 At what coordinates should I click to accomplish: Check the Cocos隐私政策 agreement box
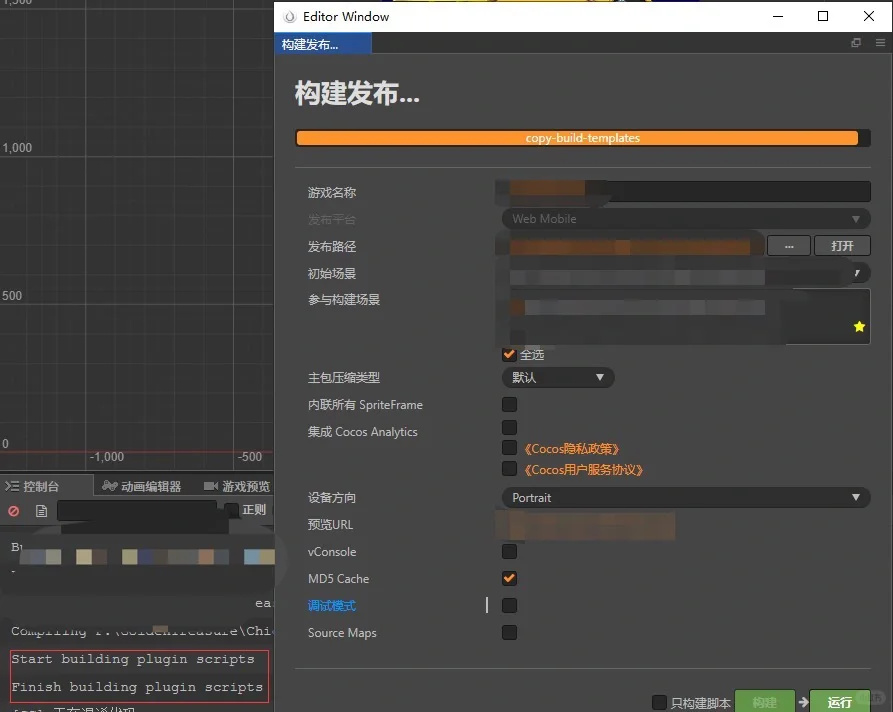[x=509, y=448]
